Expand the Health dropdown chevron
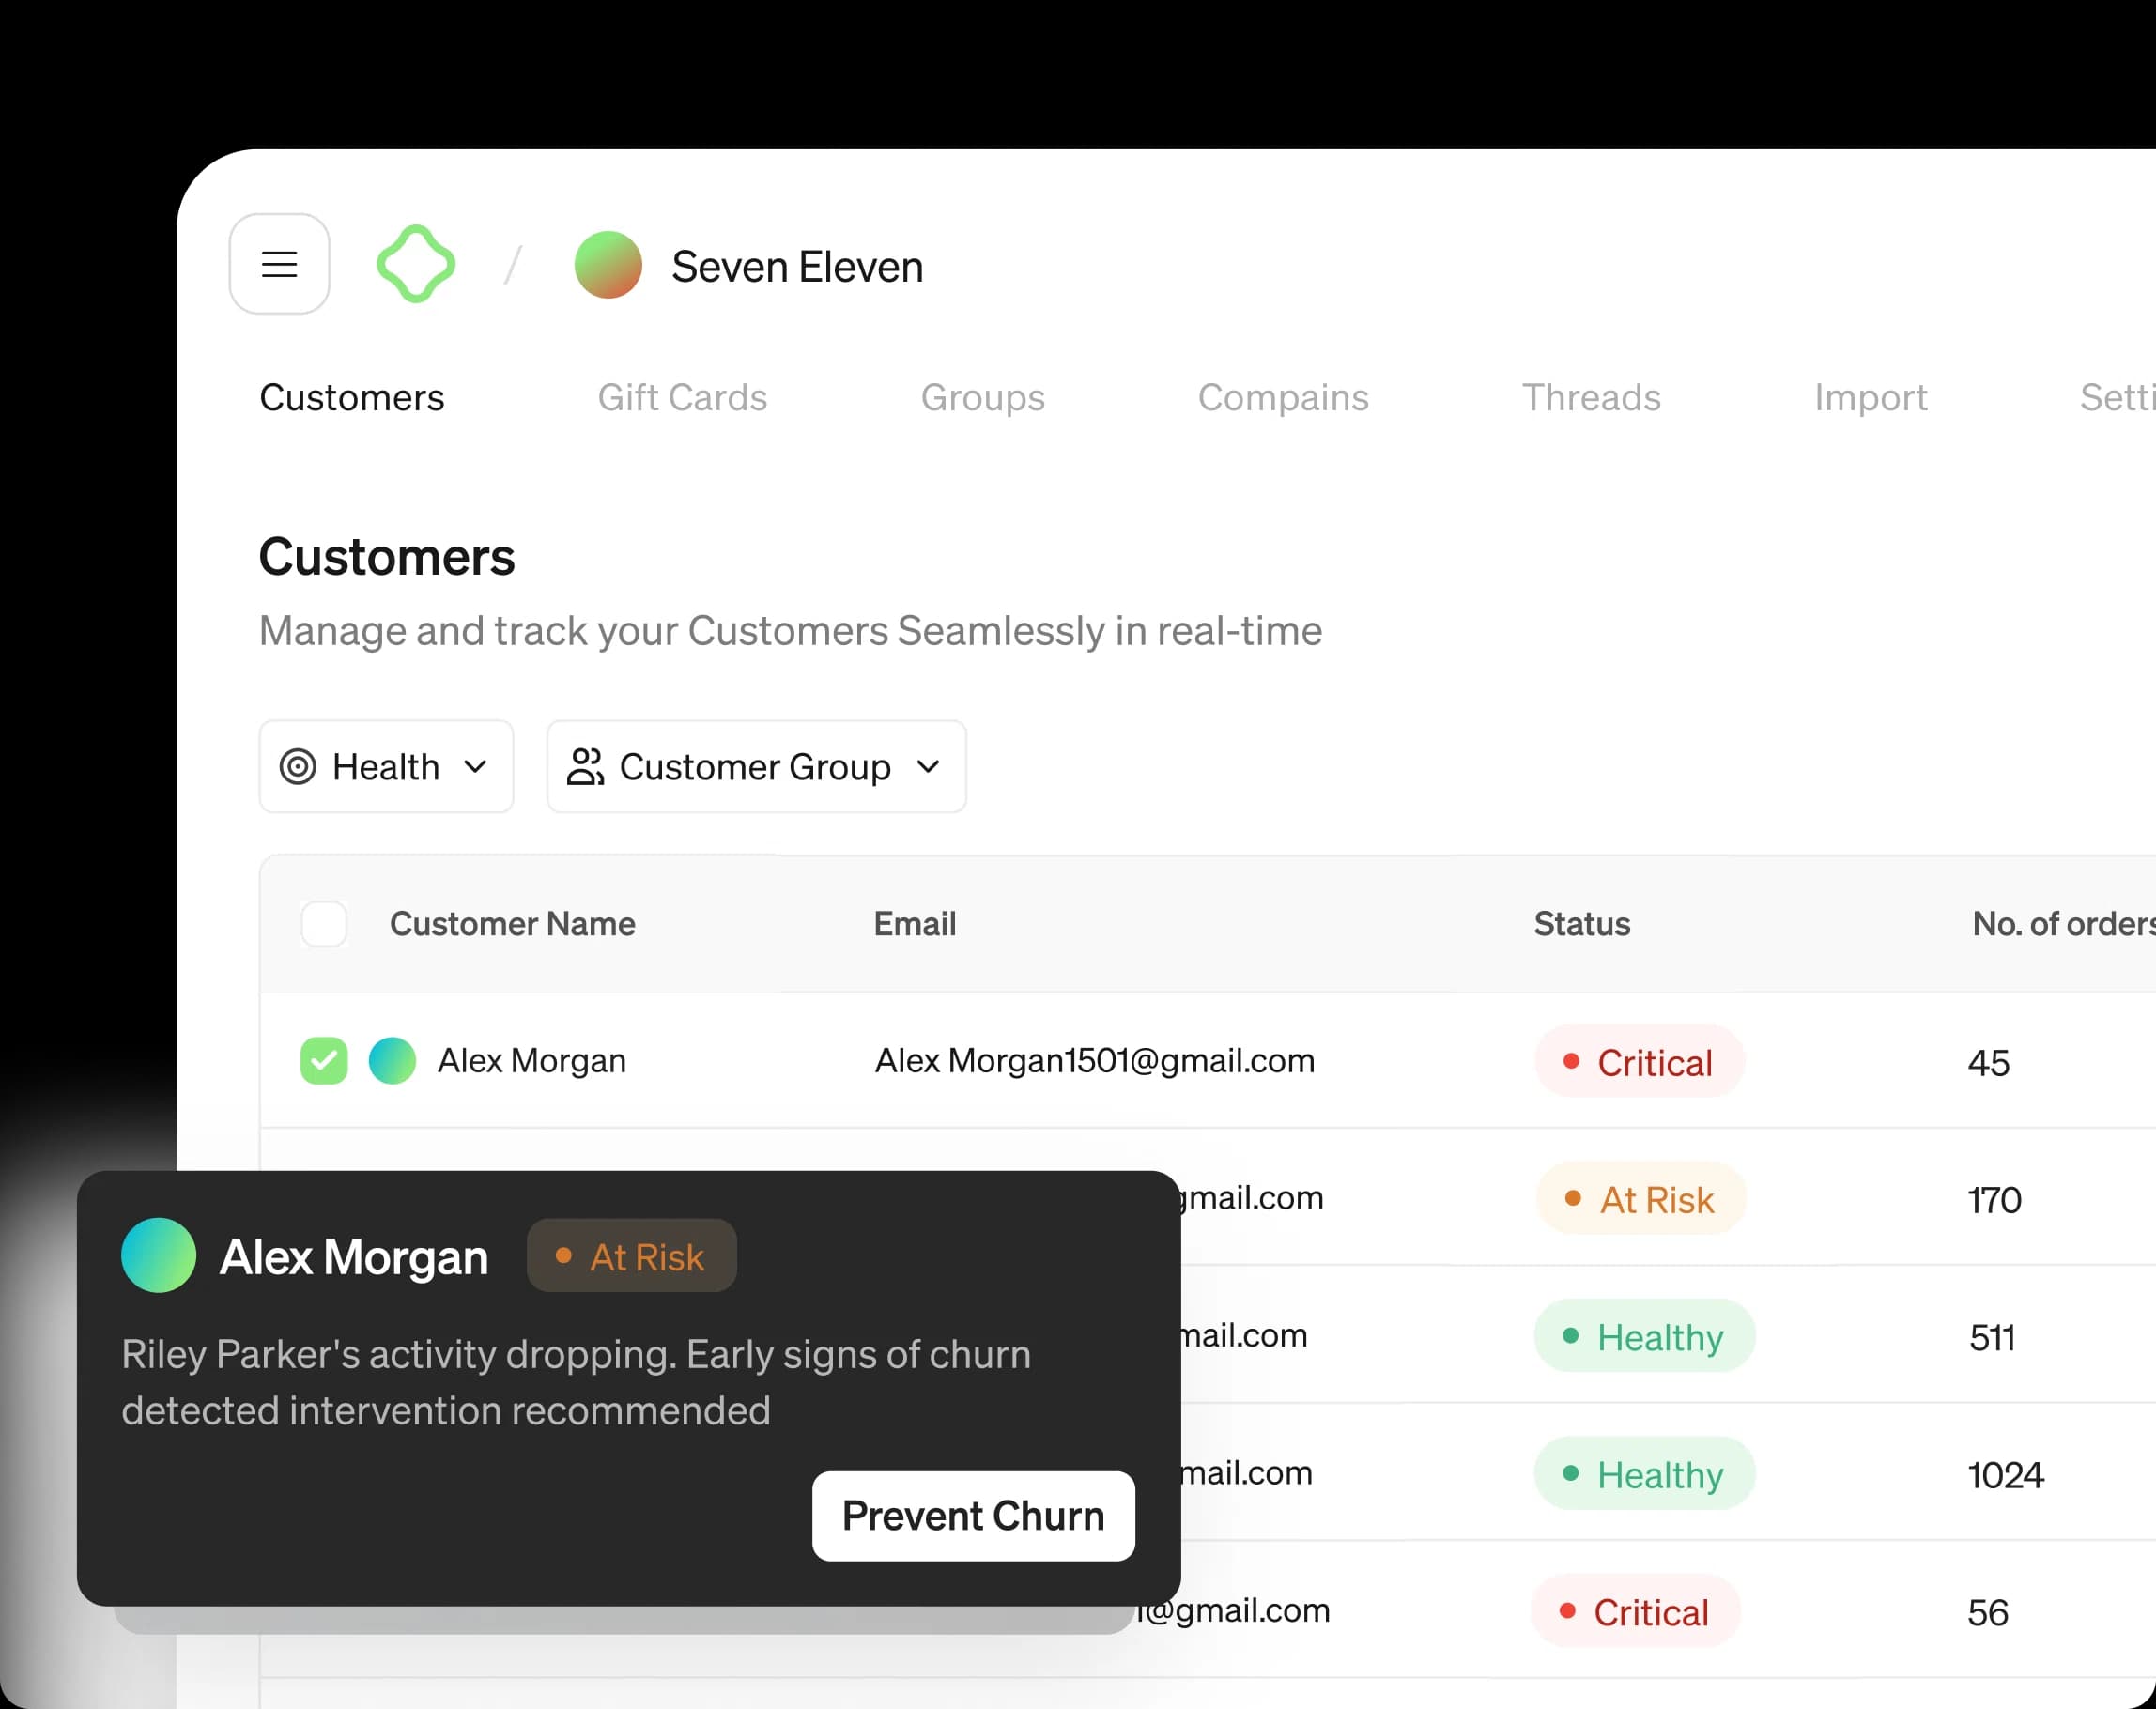2156x1709 pixels. 476,767
